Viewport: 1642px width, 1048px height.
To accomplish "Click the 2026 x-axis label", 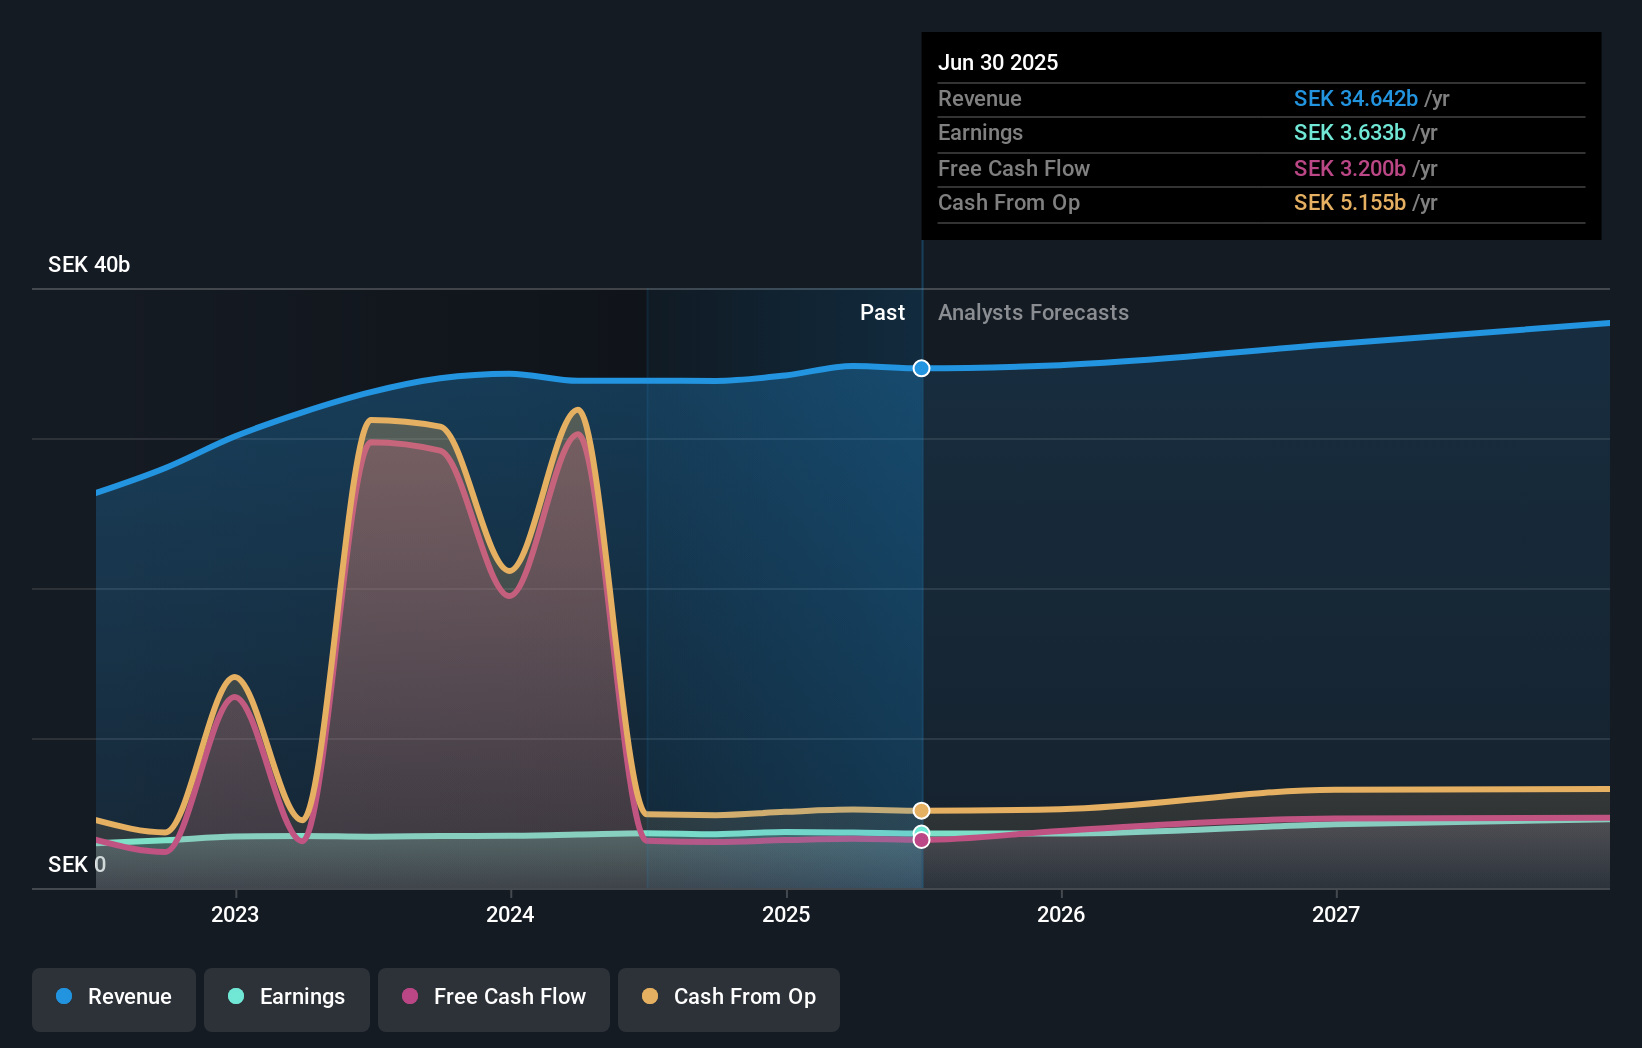I will pyautogui.click(x=1061, y=914).
